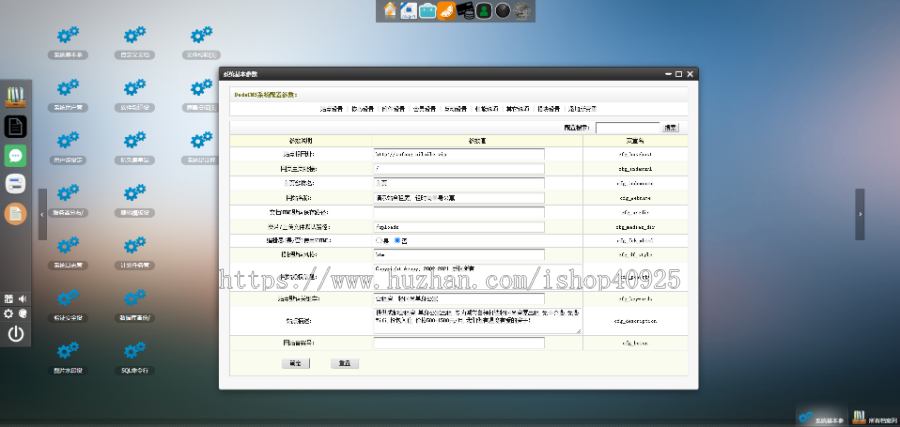This screenshot has height=427, width=900.
Task: Open the black sphere icon in top dock
Action: click(503, 11)
